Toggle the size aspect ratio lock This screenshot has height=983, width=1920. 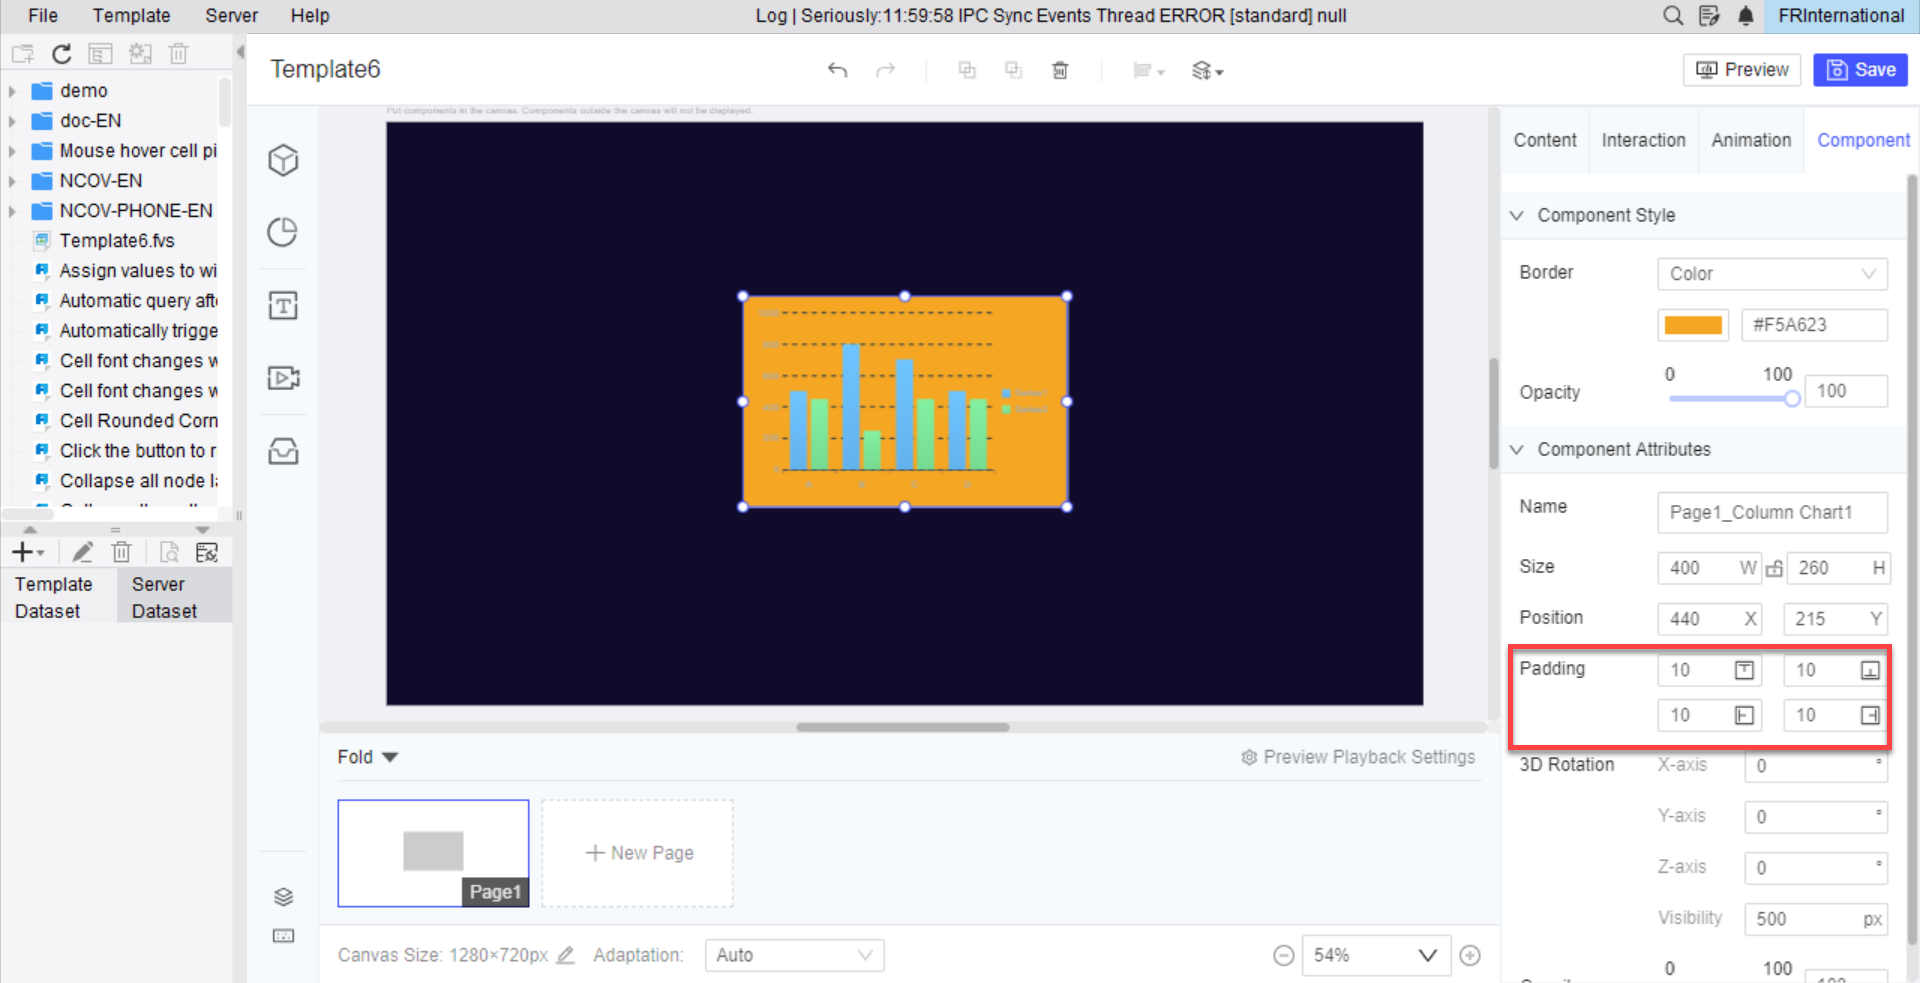coord(1774,568)
